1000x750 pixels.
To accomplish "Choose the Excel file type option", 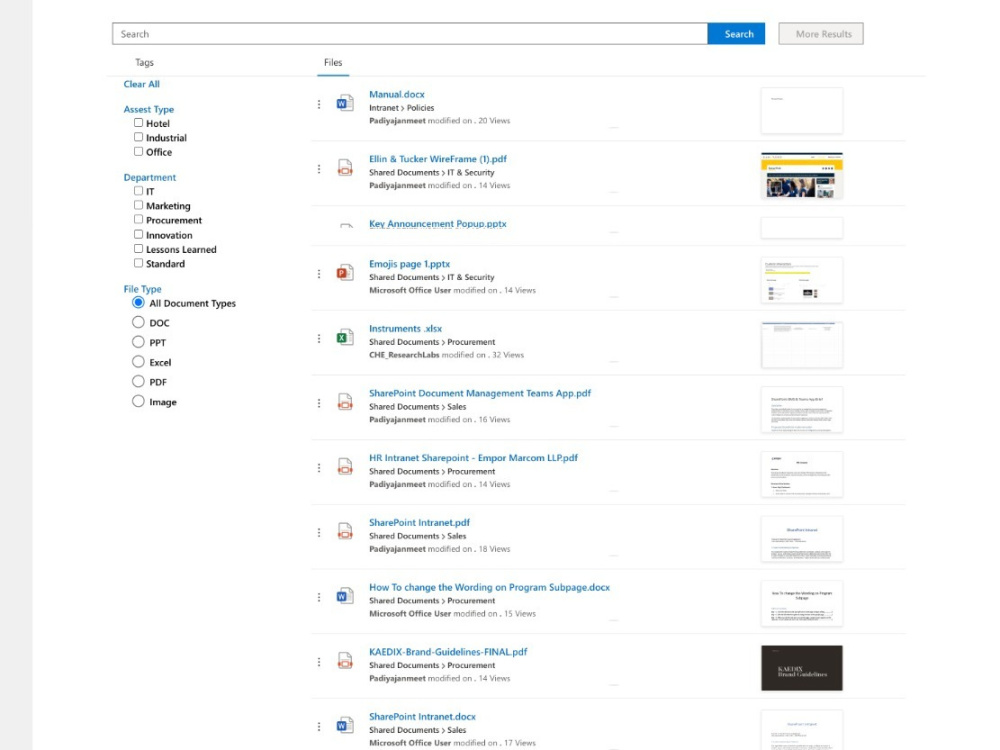I will 138,362.
